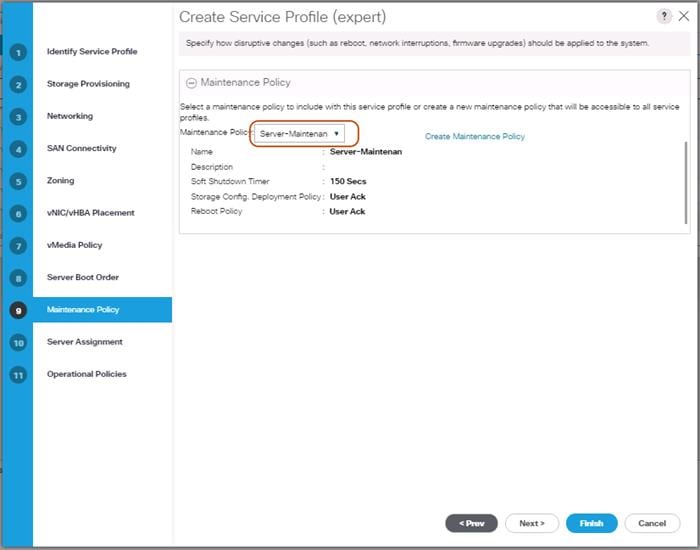Select the Networking step

coord(70,116)
